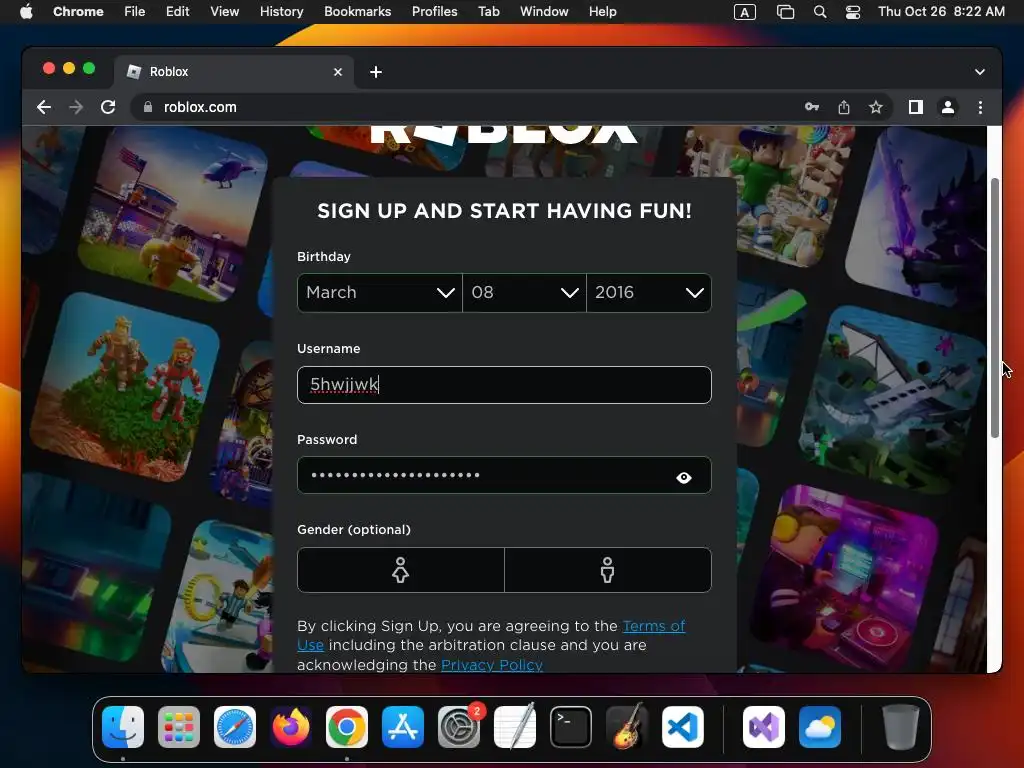1024x768 pixels.
Task: Go back using the browser back arrow
Action: 44,107
